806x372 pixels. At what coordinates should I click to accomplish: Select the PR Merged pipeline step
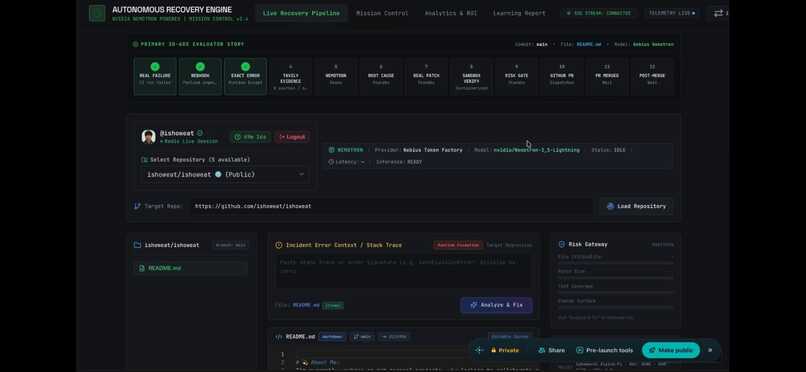click(607, 76)
